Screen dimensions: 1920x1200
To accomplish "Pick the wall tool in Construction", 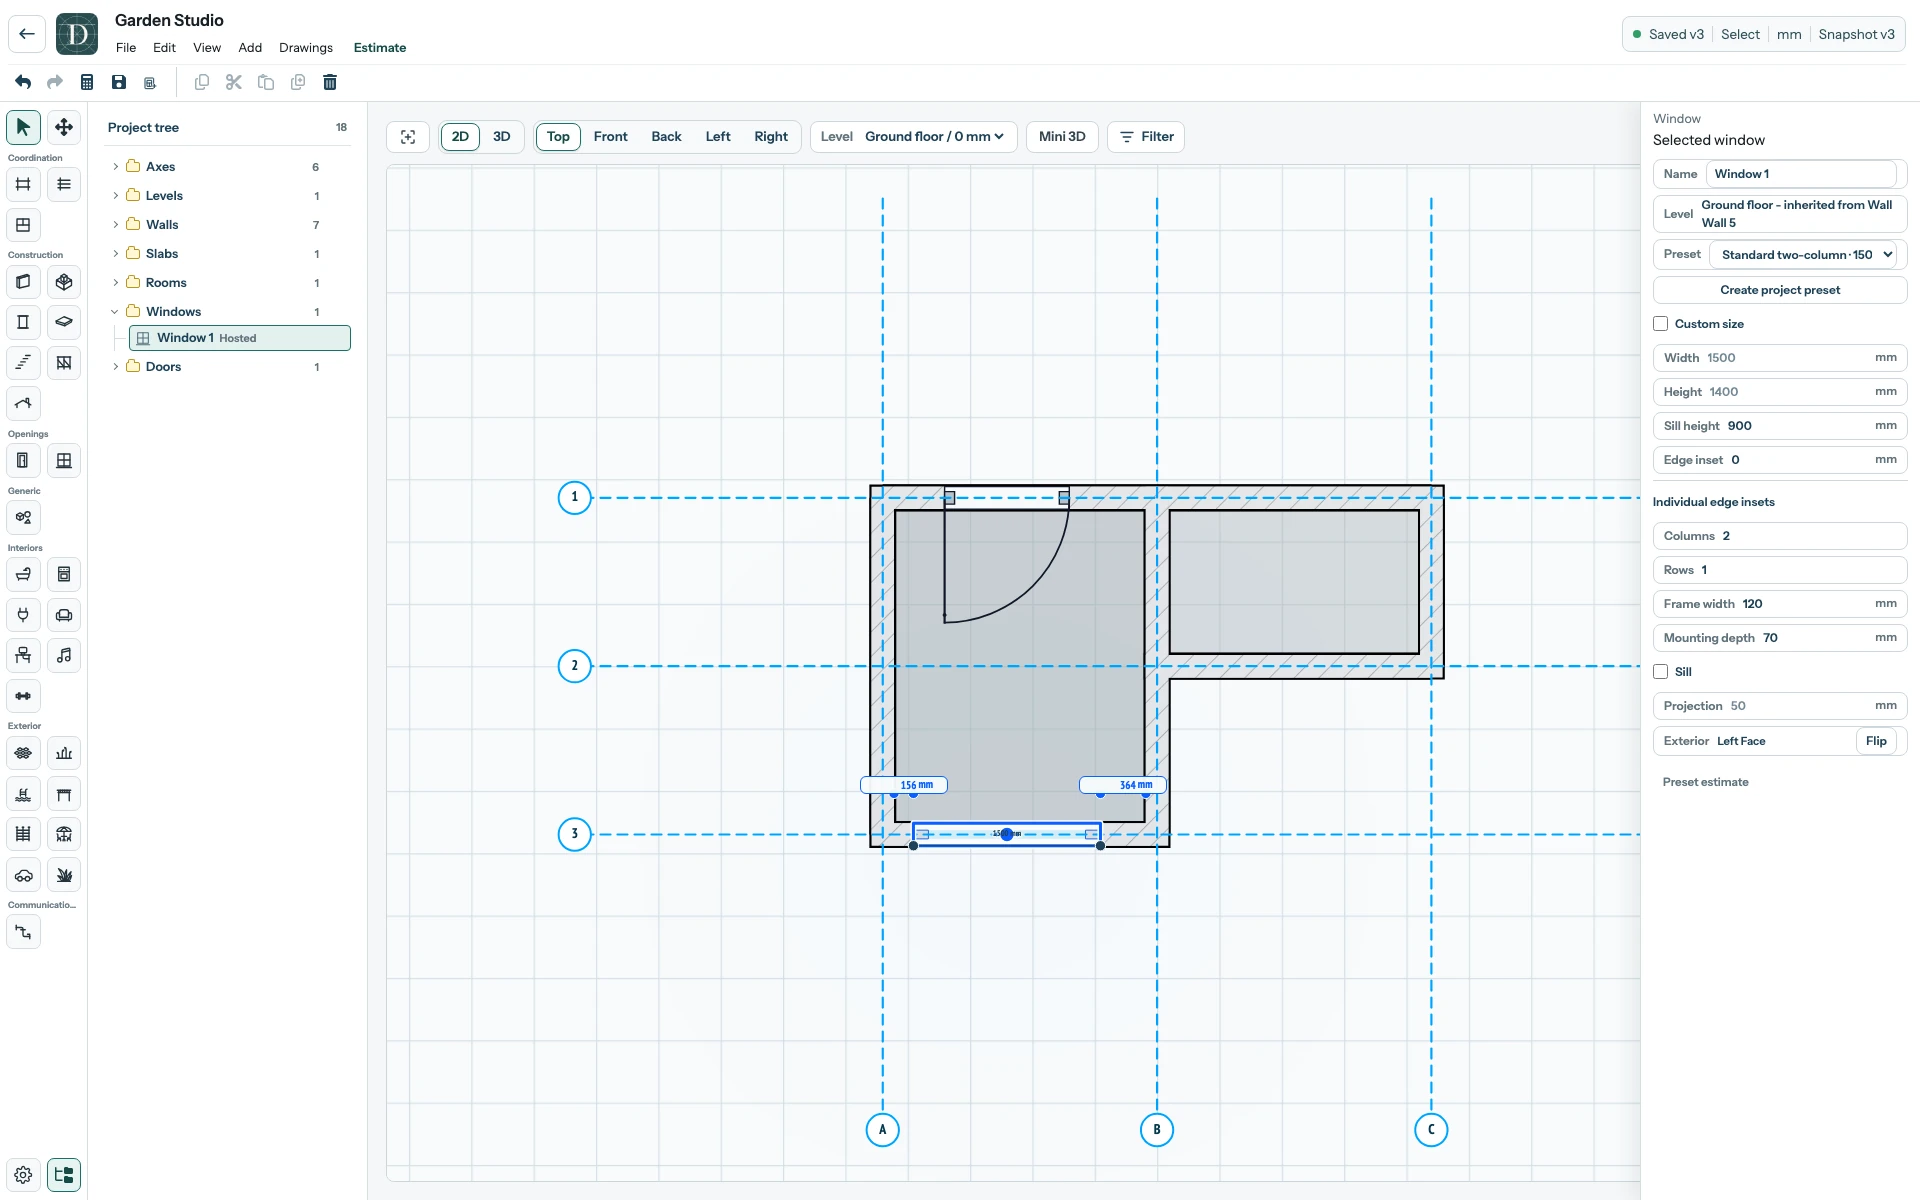I will pos(23,282).
